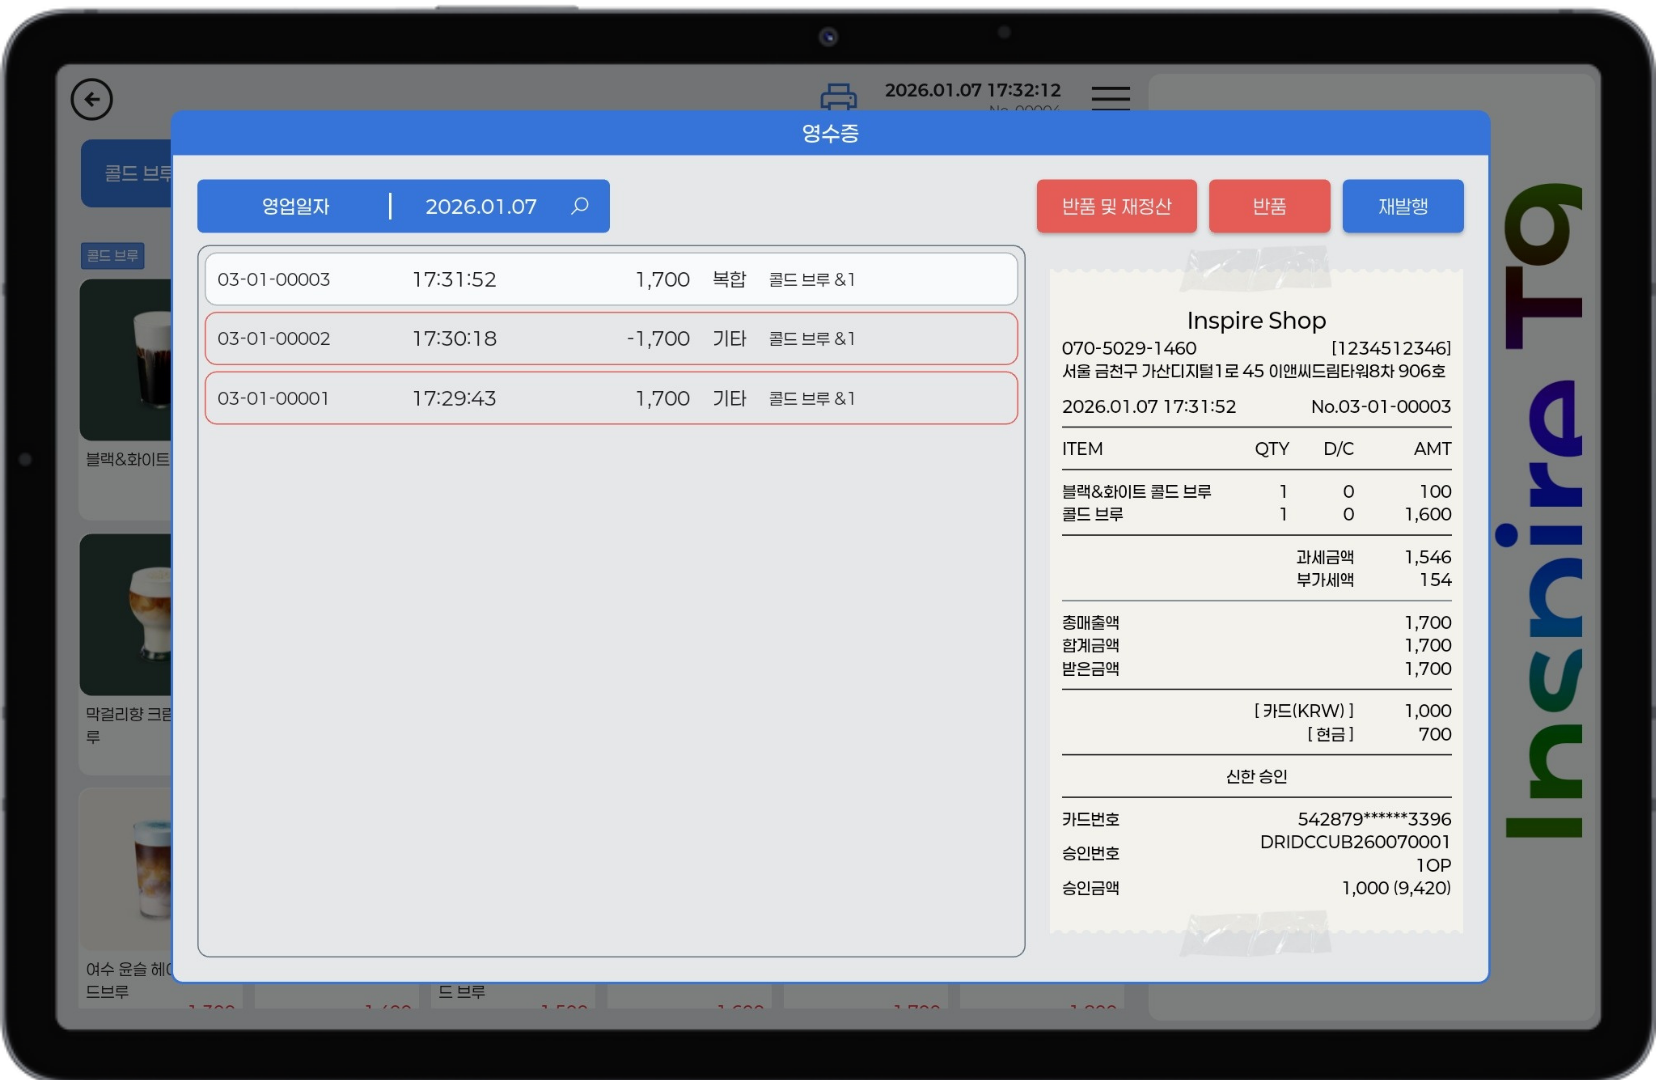Click the 2026.01.07 business date field
Screen dimensions: 1656x1080
(x=481, y=206)
